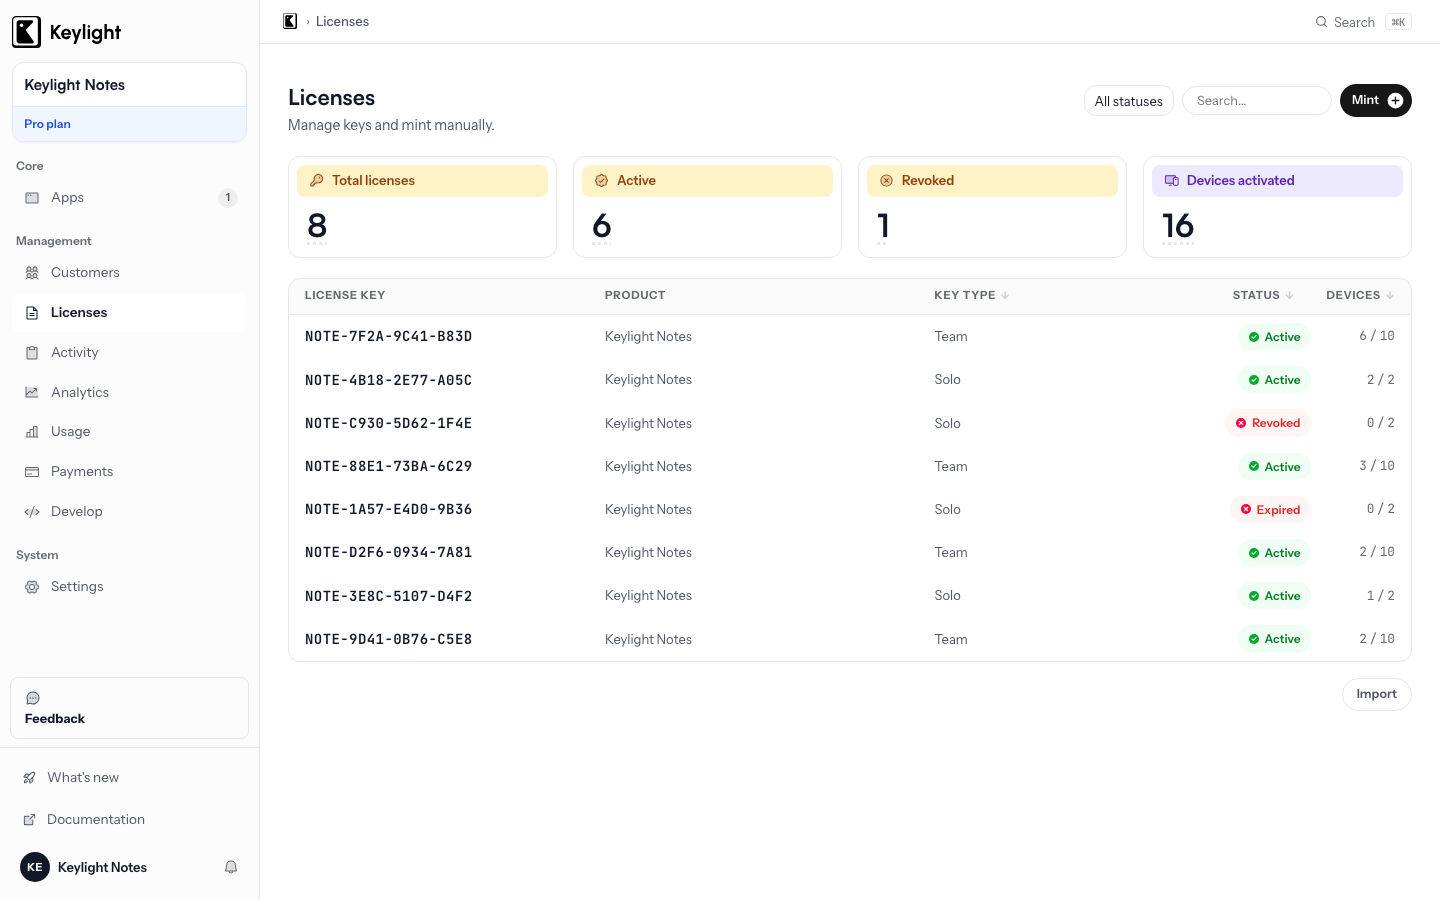Screen dimensions: 1440x900
Task: Select license key NOTE-C930-5D62-1F4E
Action: [388, 424]
